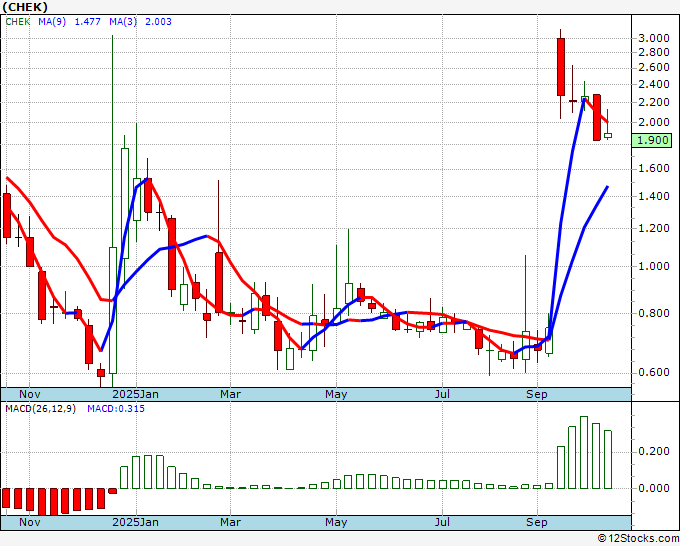Click the MA(3) legend label
The width and height of the screenshot is (680, 546).
coord(123,22)
